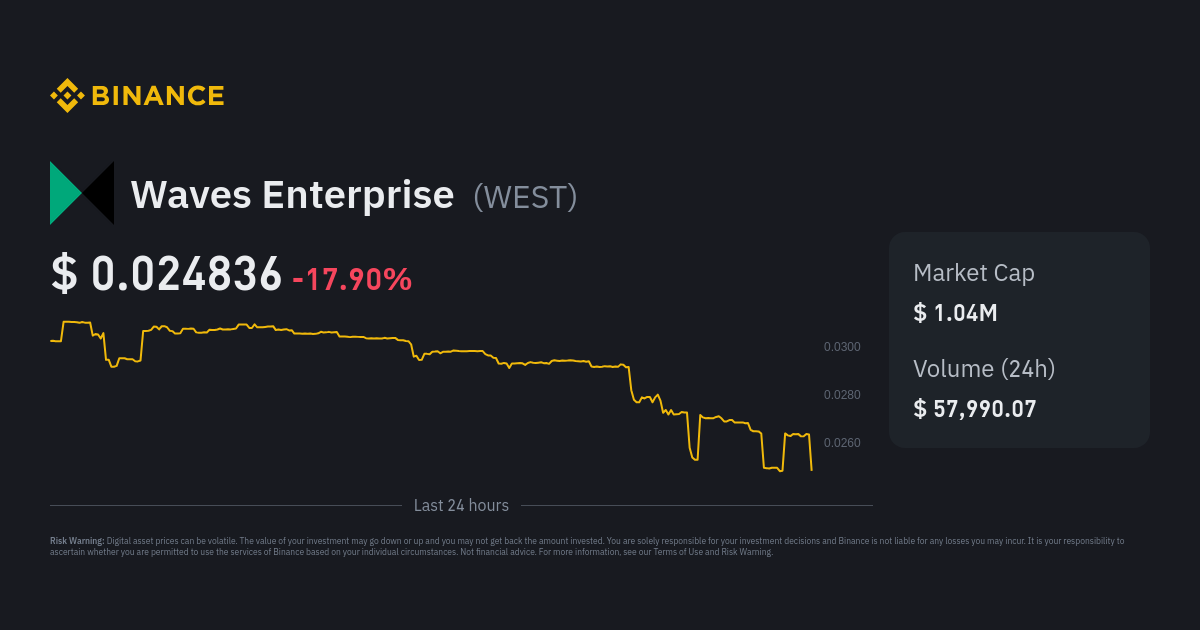Click the 0.0280 price axis label
The image size is (1200, 630).
point(842,395)
